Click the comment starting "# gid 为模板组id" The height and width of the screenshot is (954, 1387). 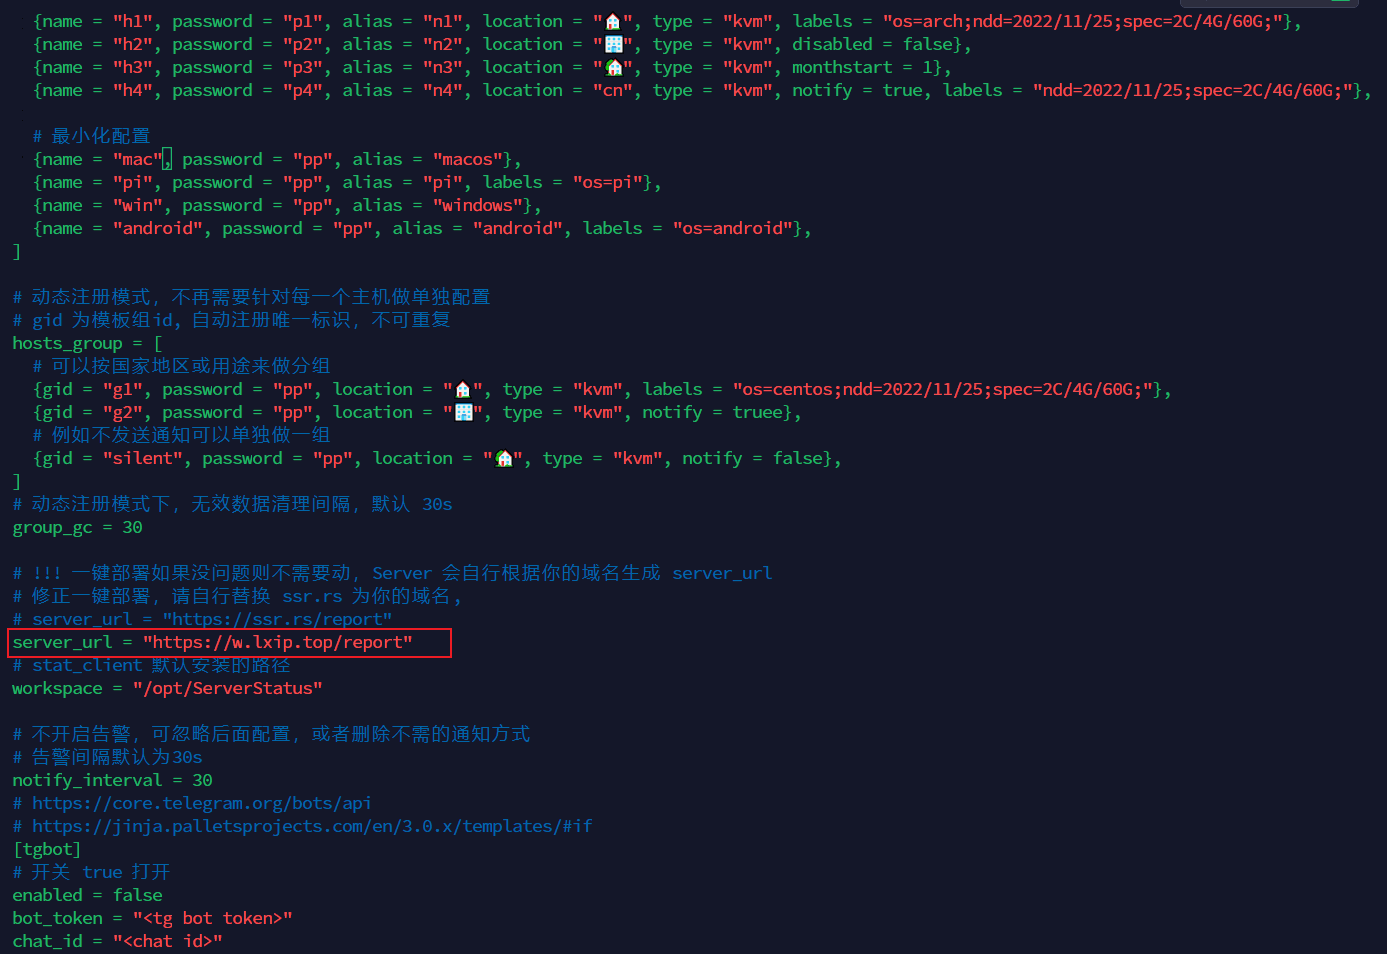(x=231, y=320)
